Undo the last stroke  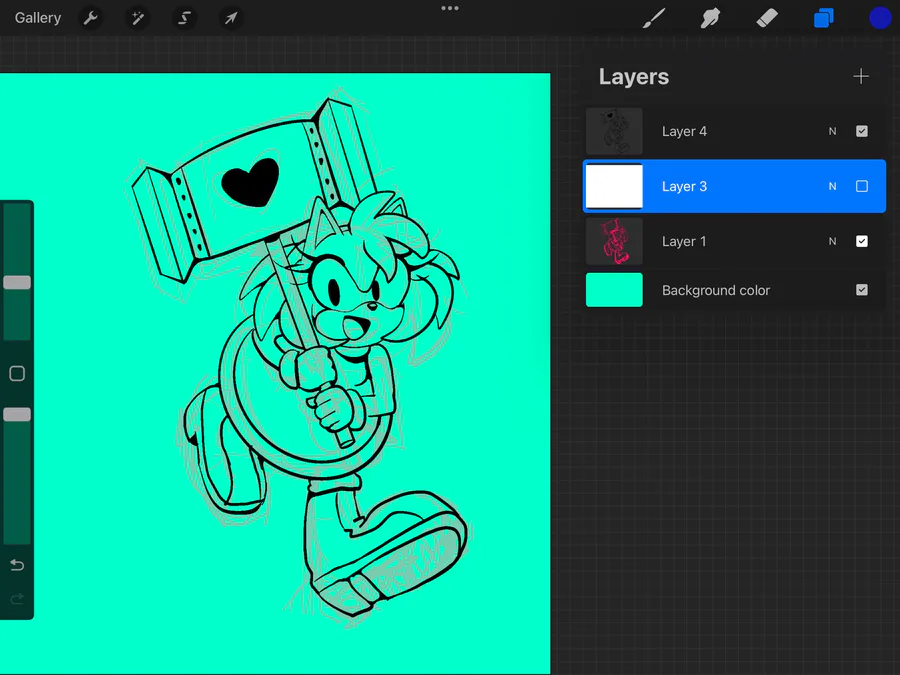pos(17,565)
